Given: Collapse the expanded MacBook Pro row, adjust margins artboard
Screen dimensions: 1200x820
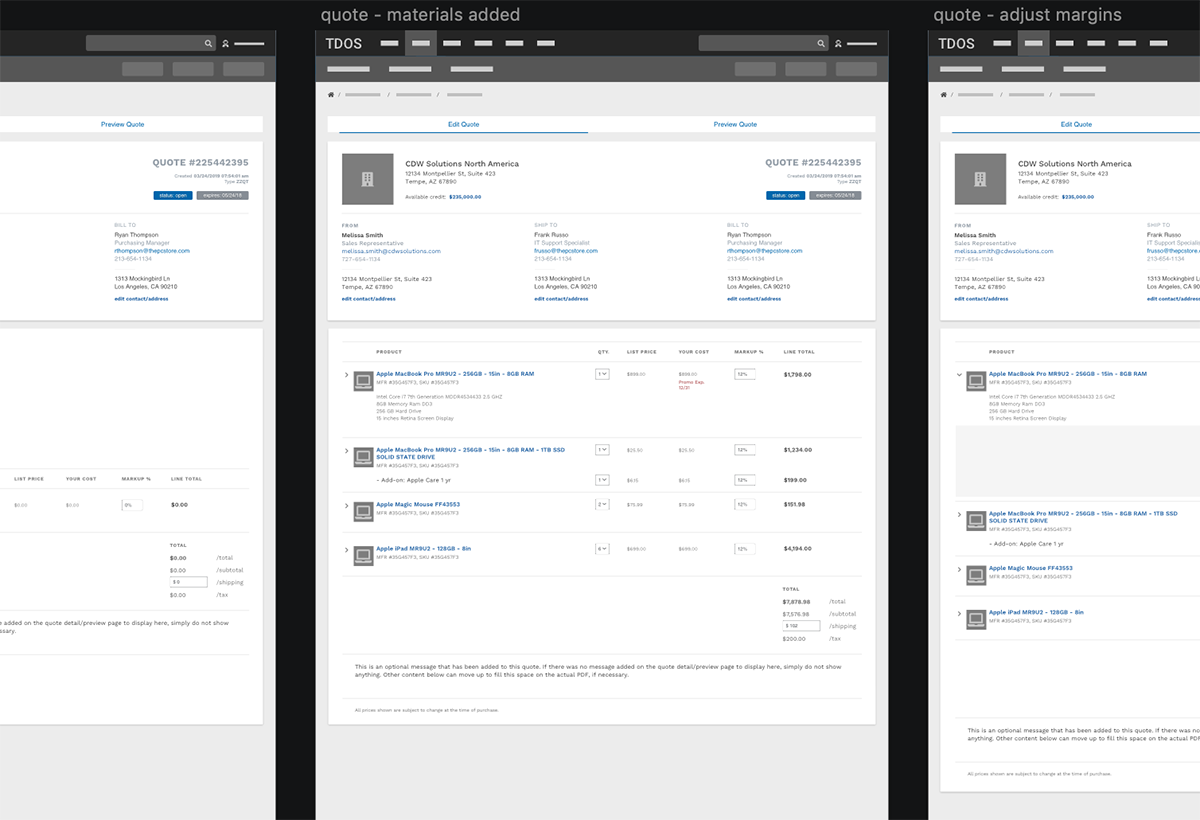Looking at the screenshot, I should (960, 375).
